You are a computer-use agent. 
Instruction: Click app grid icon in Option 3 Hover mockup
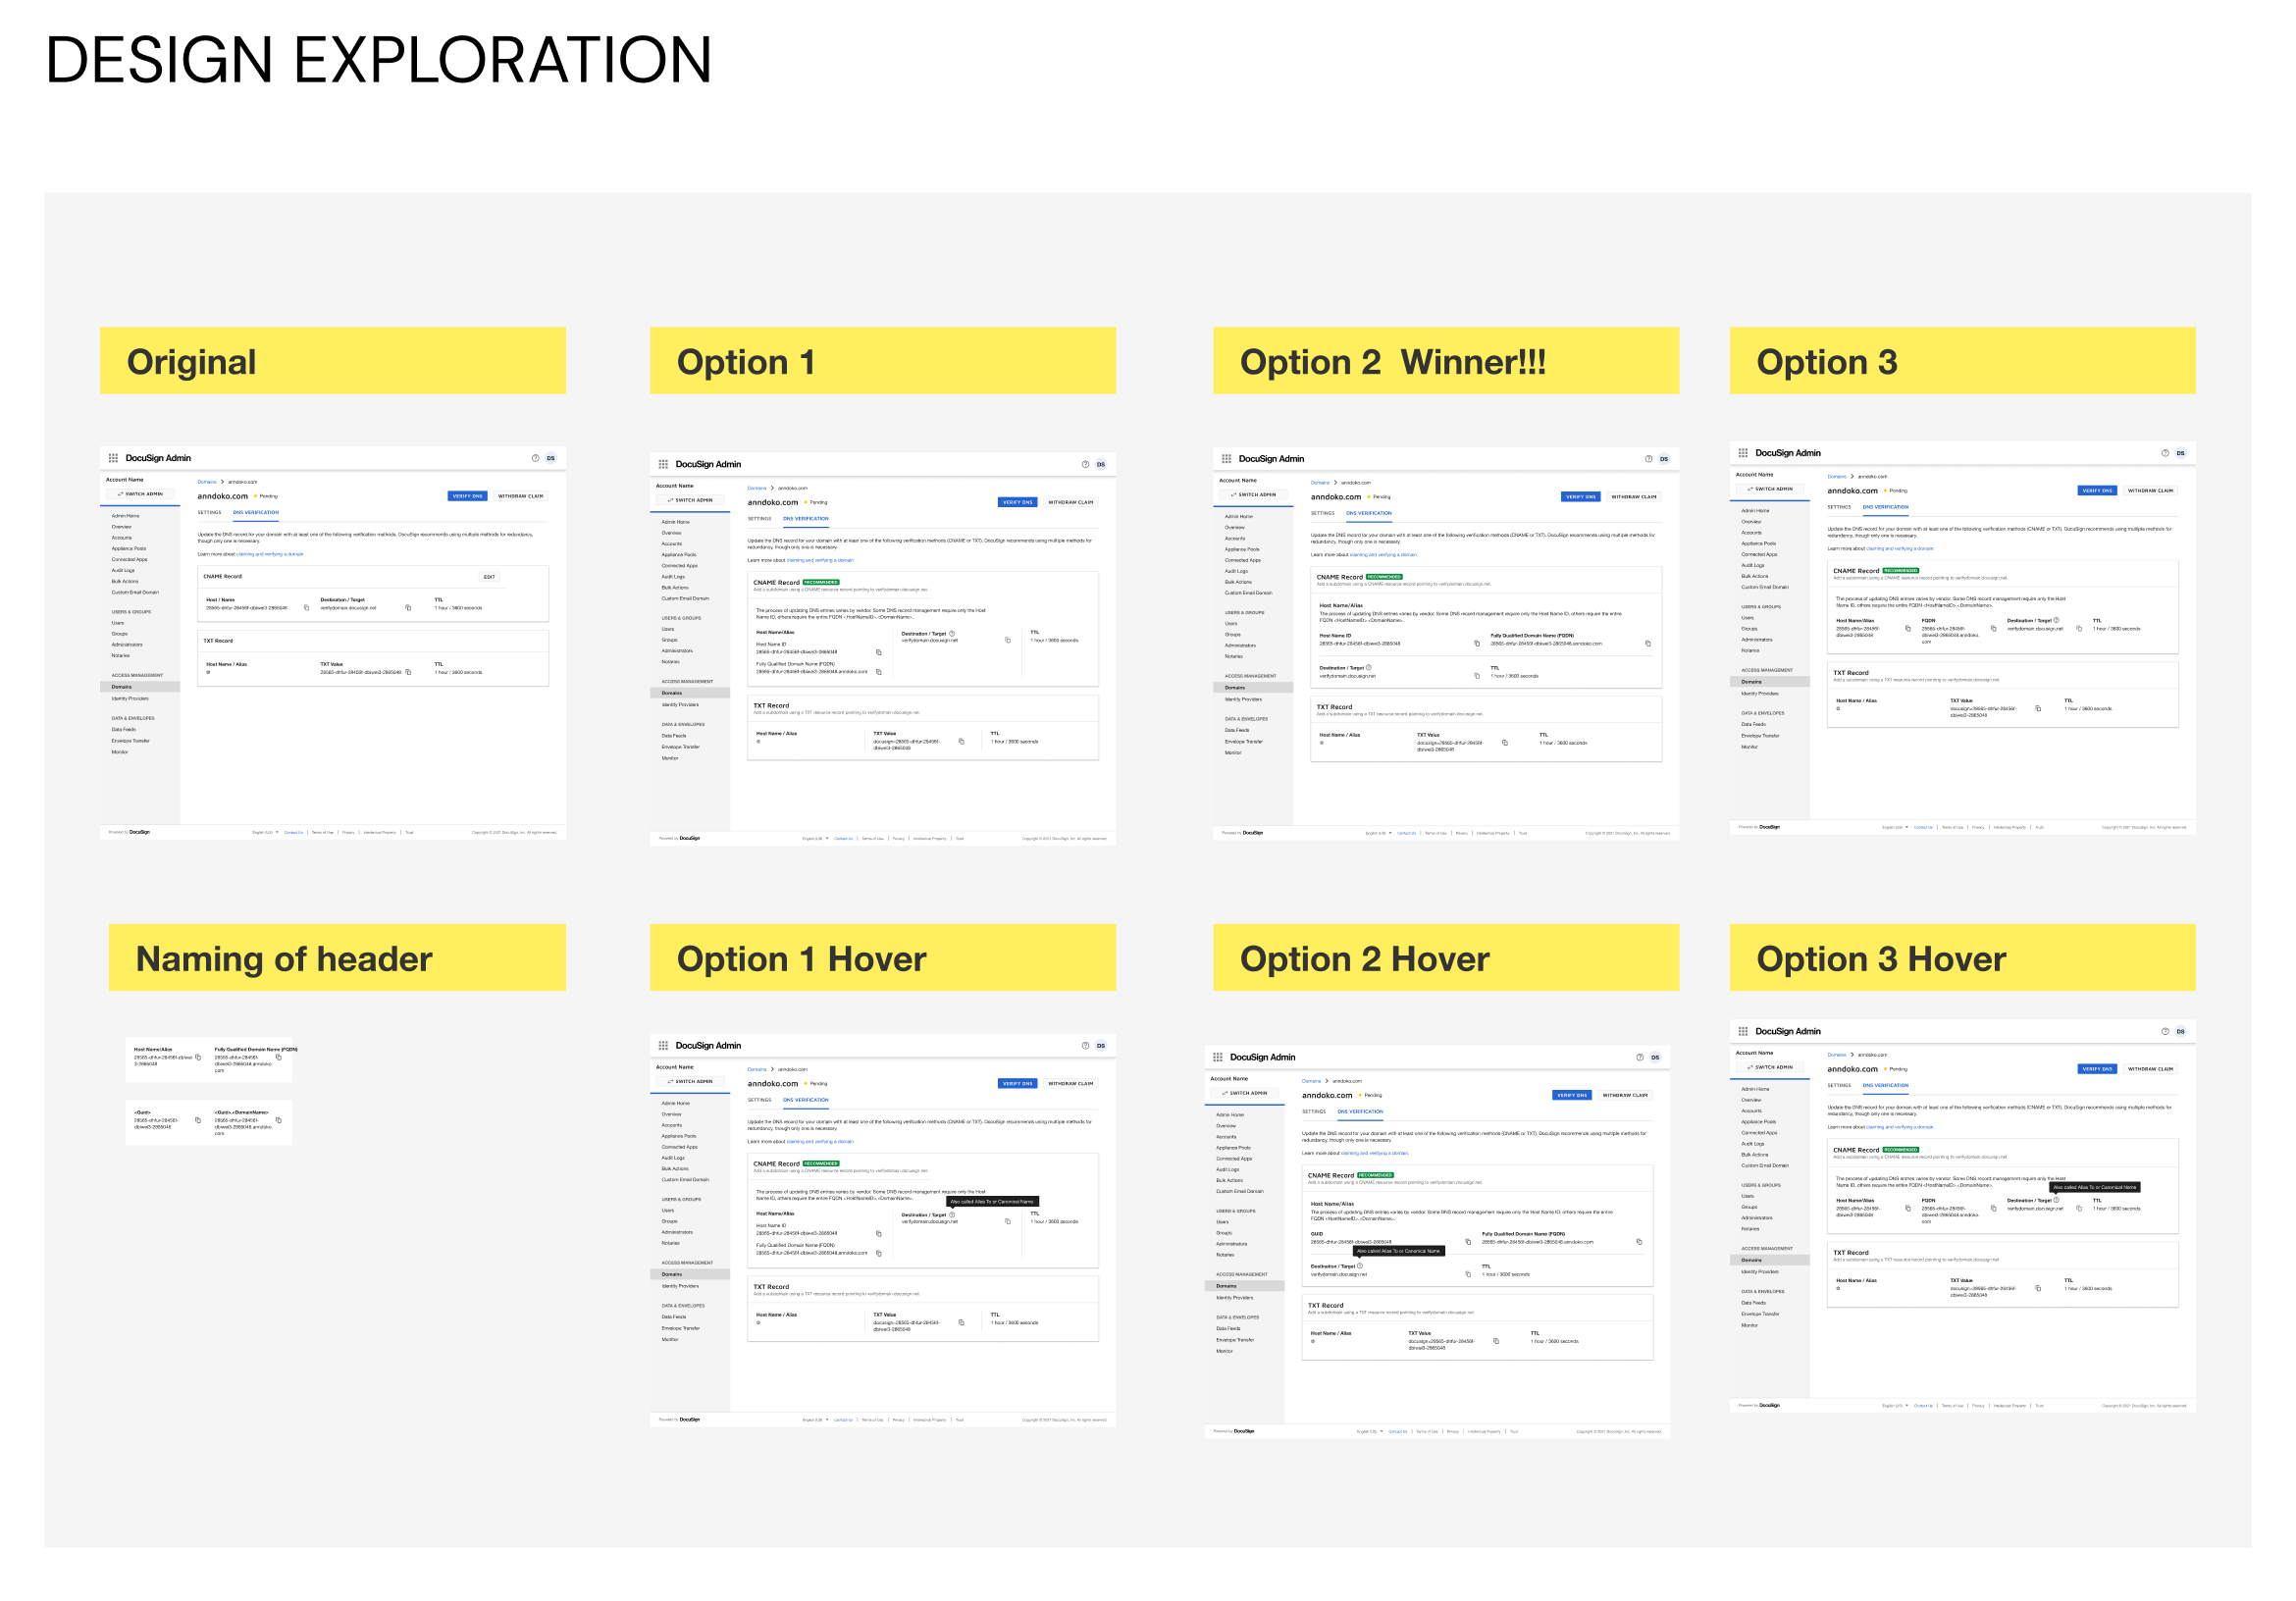click(1743, 1031)
